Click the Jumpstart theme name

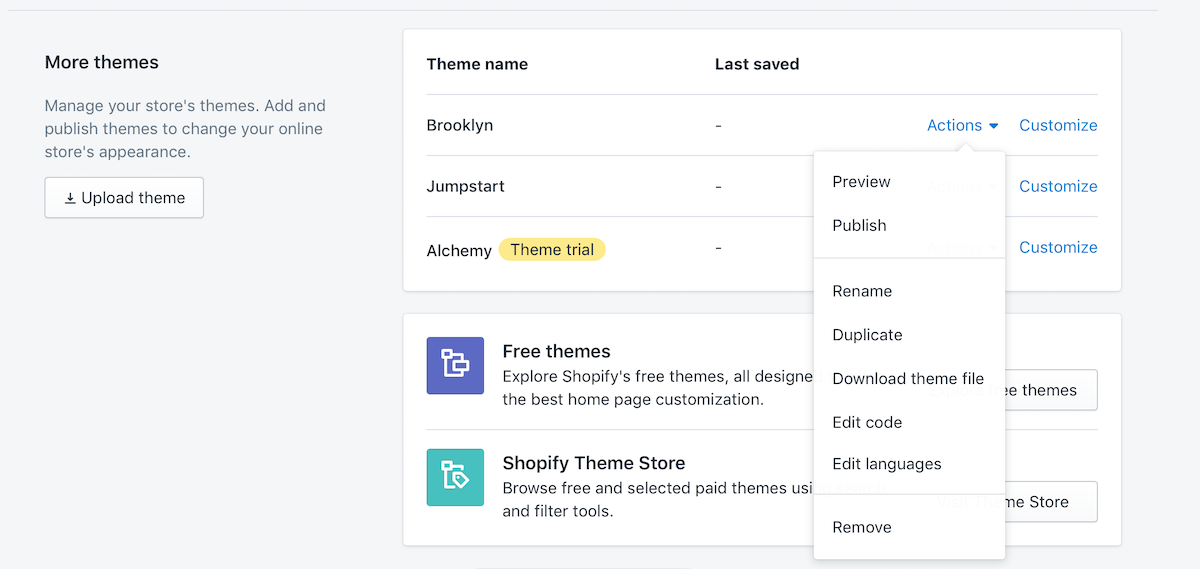point(465,186)
